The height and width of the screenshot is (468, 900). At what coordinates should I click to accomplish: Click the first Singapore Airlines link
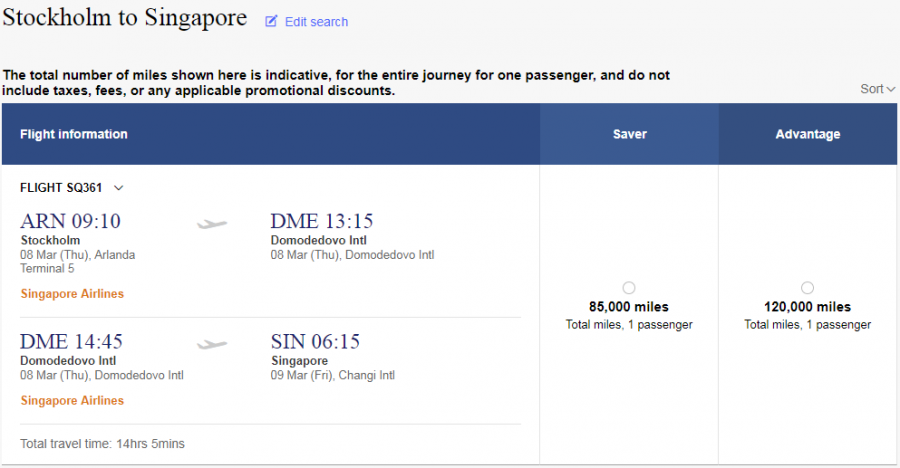coord(72,294)
